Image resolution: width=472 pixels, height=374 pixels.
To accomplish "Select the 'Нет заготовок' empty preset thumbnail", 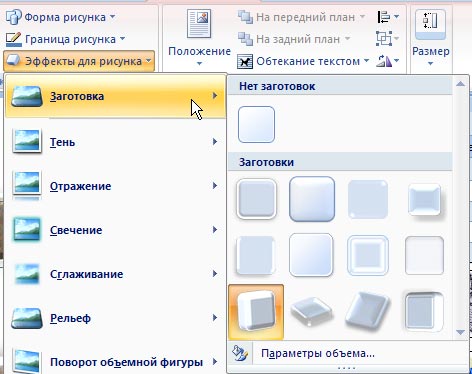I will (x=256, y=124).
